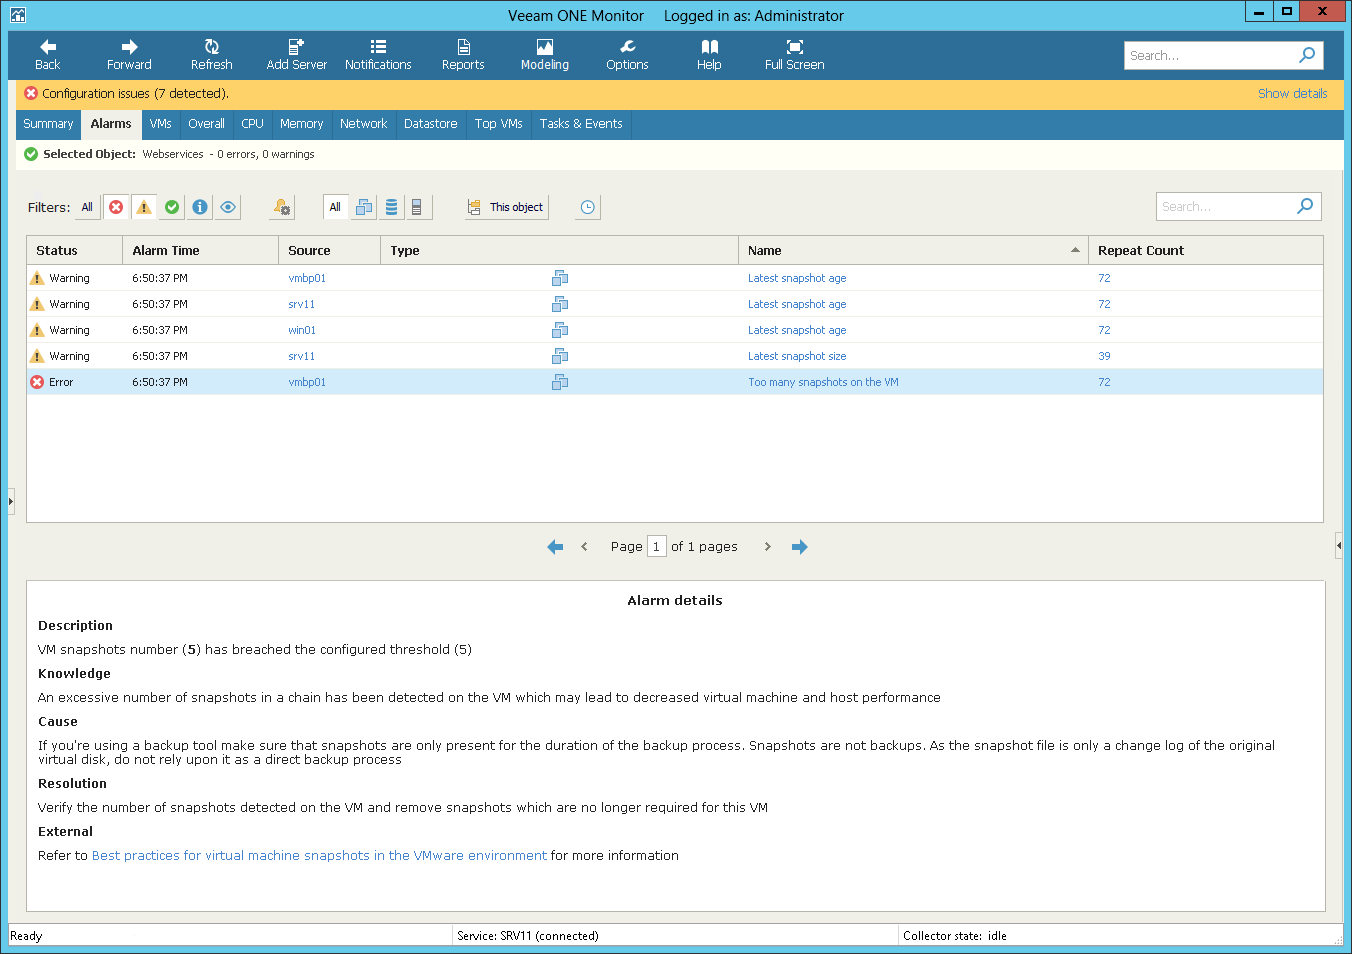The image size is (1352, 954).
Task: Click the clock time-period filter icon
Action: click(588, 207)
